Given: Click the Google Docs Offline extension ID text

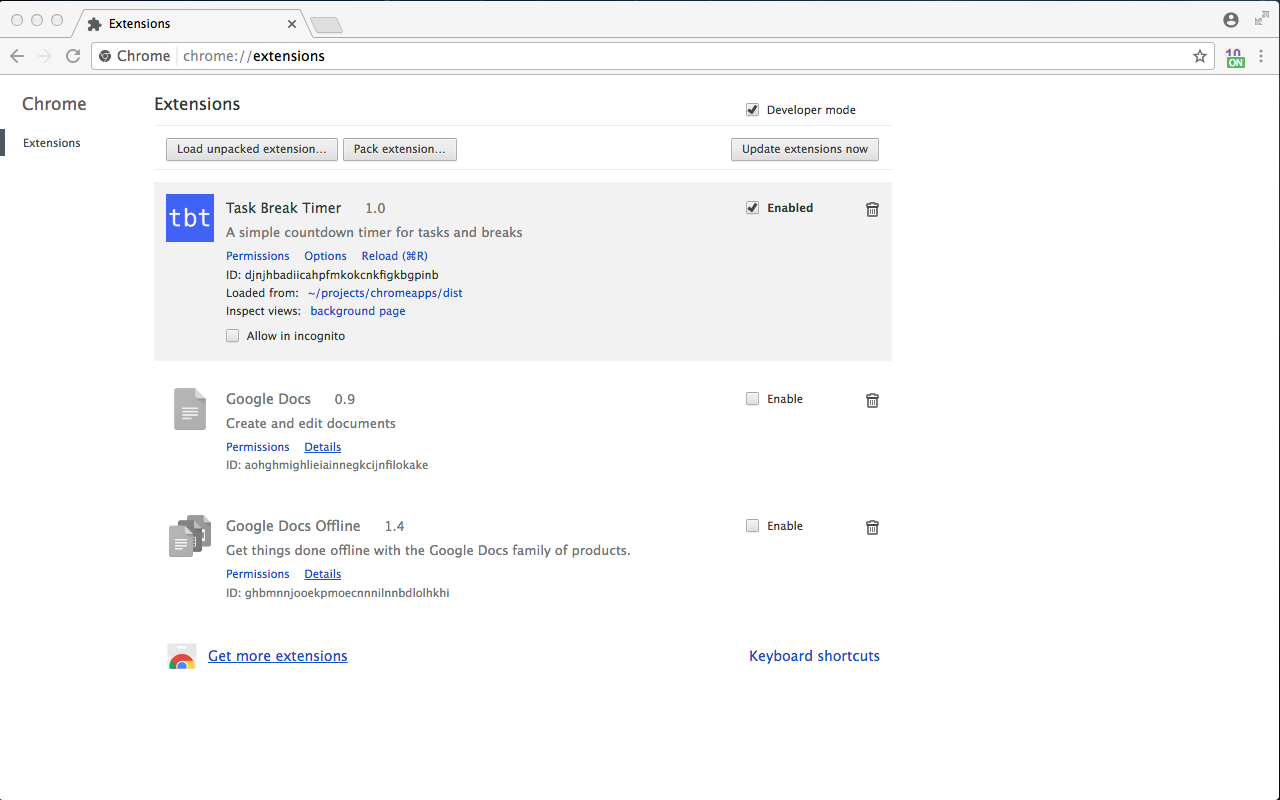Looking at the screenshot, I should pyautogui.click(x=338, y=593).
